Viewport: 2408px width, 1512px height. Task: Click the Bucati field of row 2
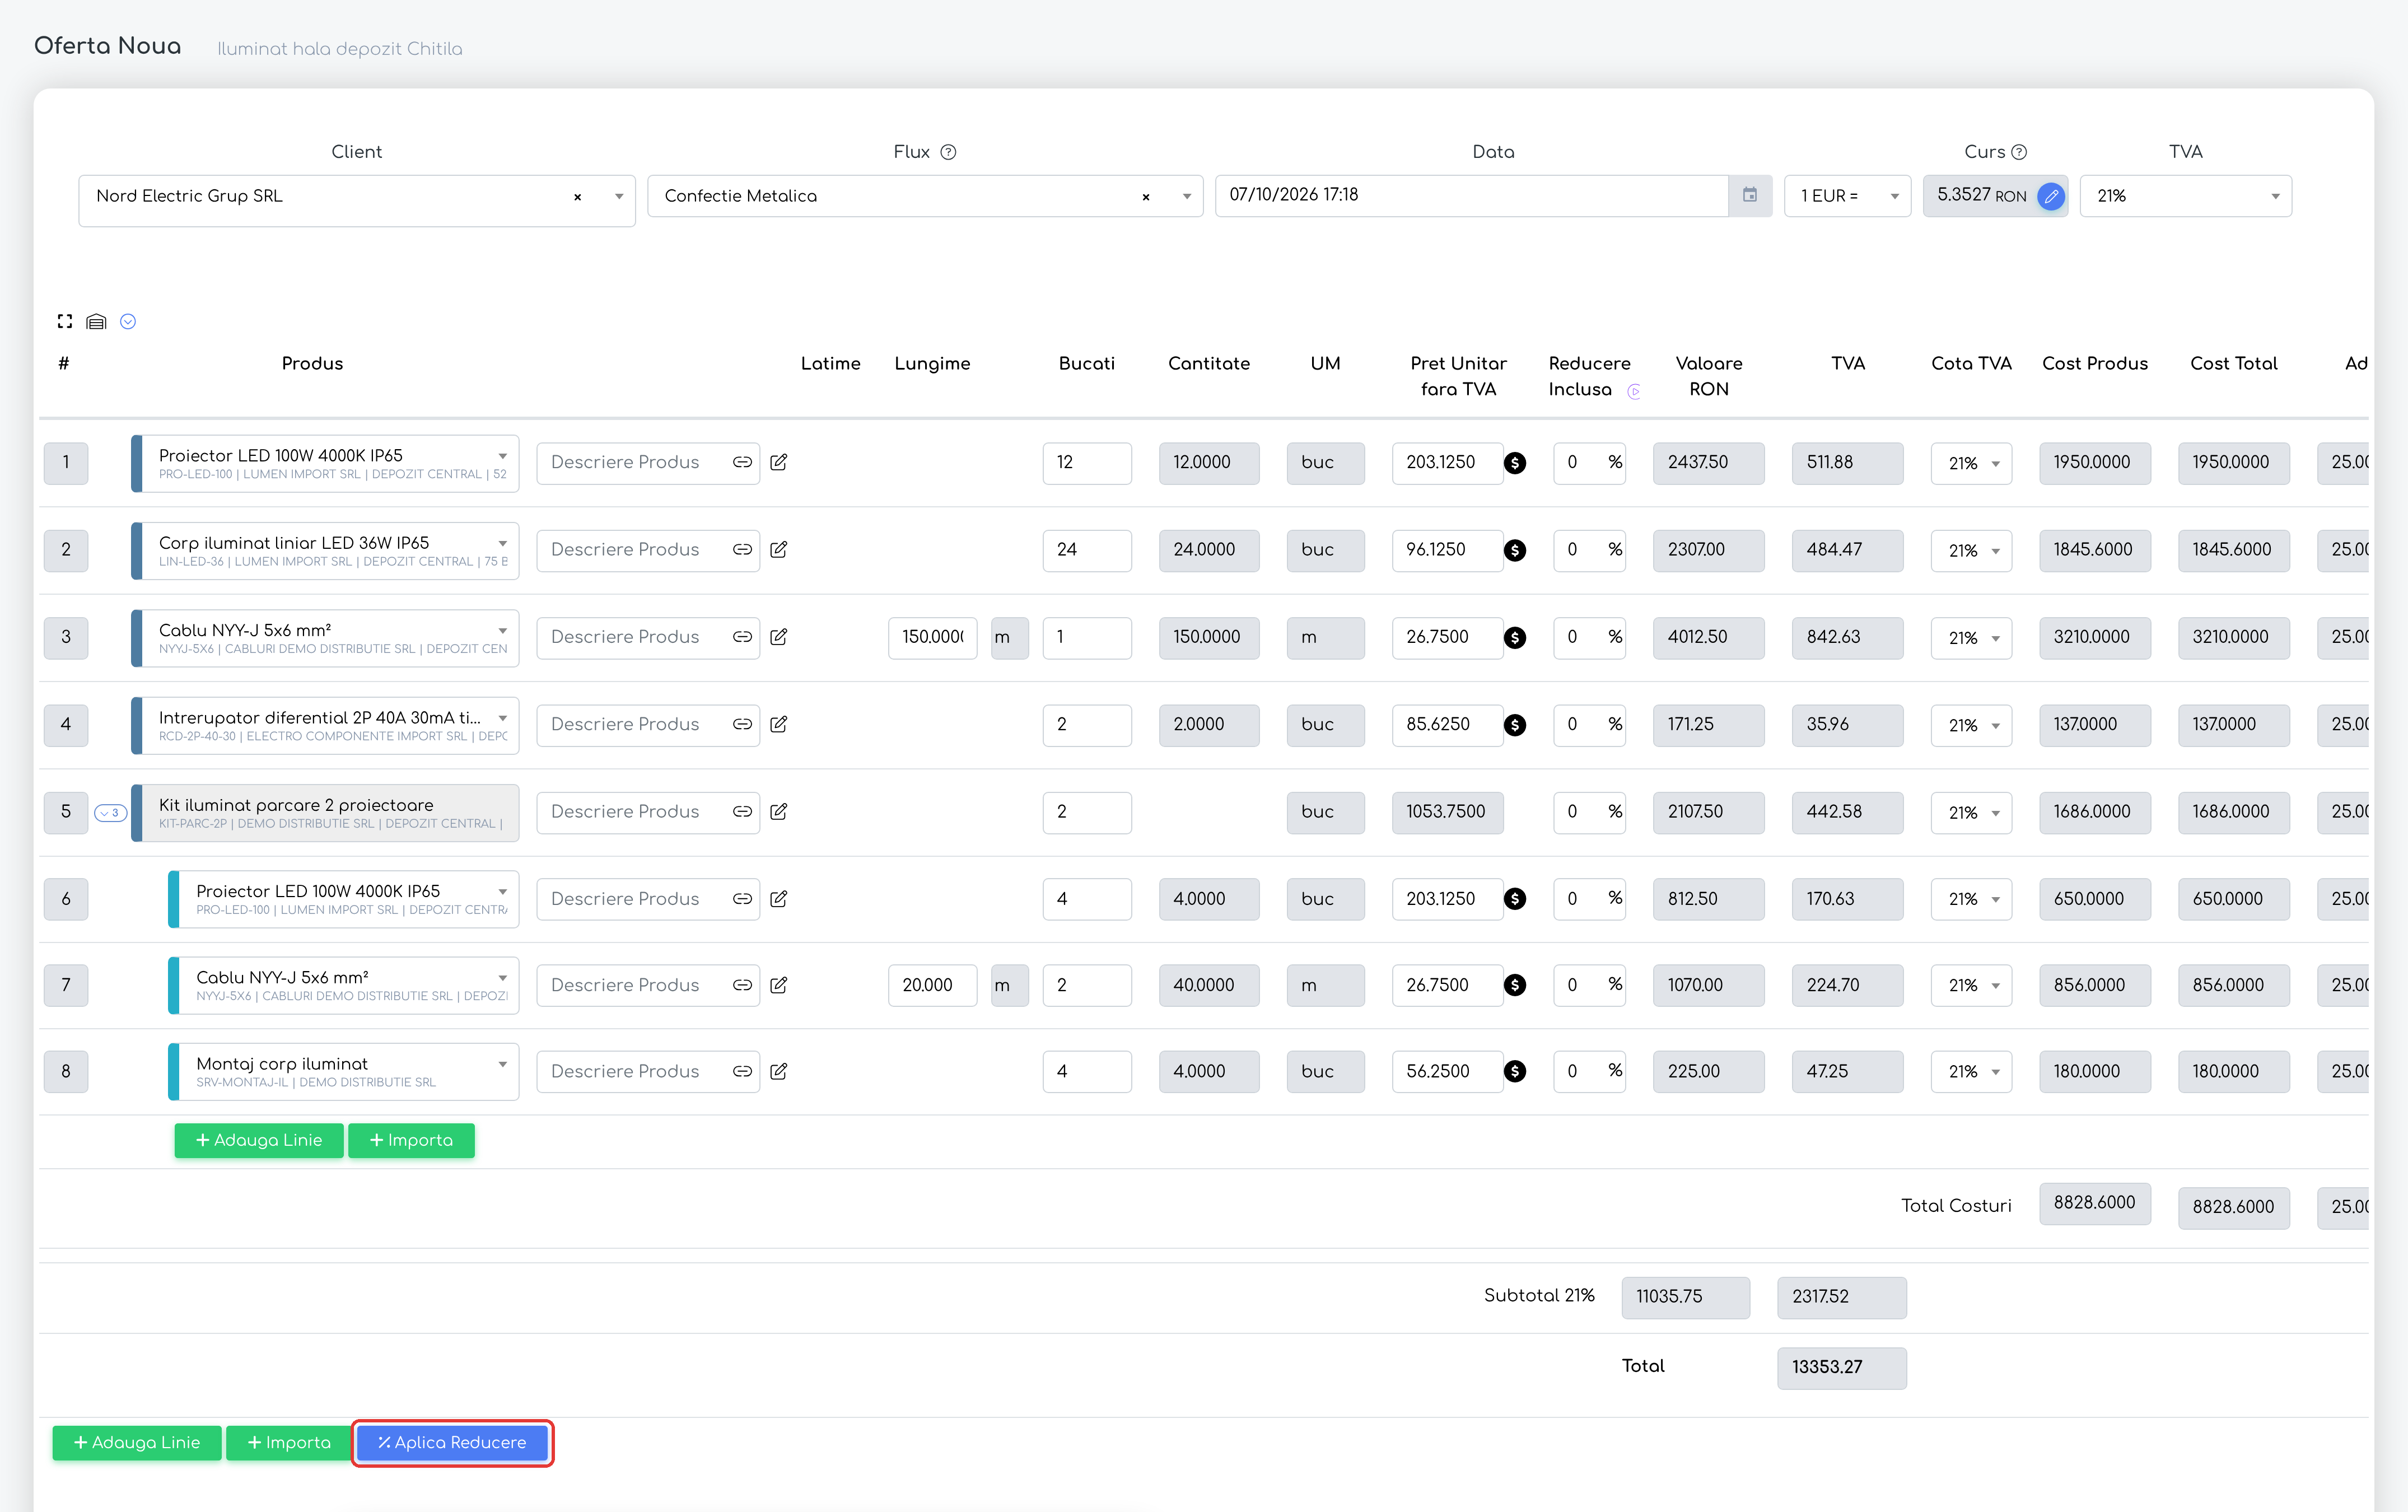pos(1087,550)
